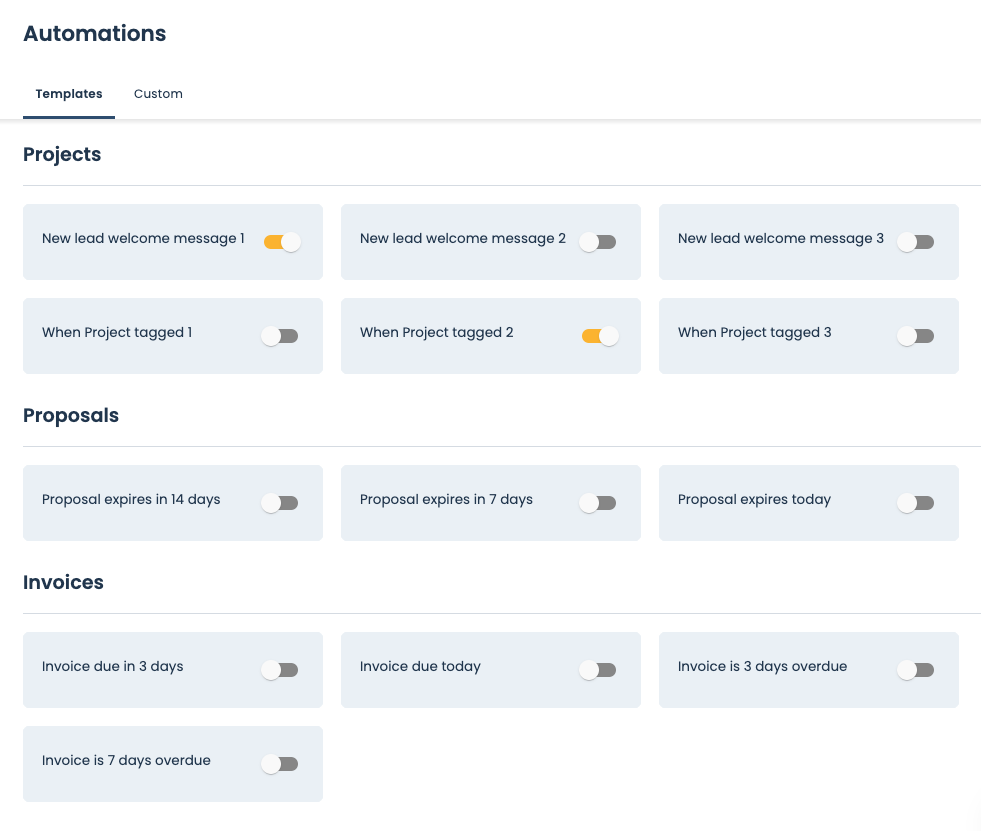981x831 pixels.
Task: Enable Proposal expires in 14 days toggle
Action: tap(280, 503)
